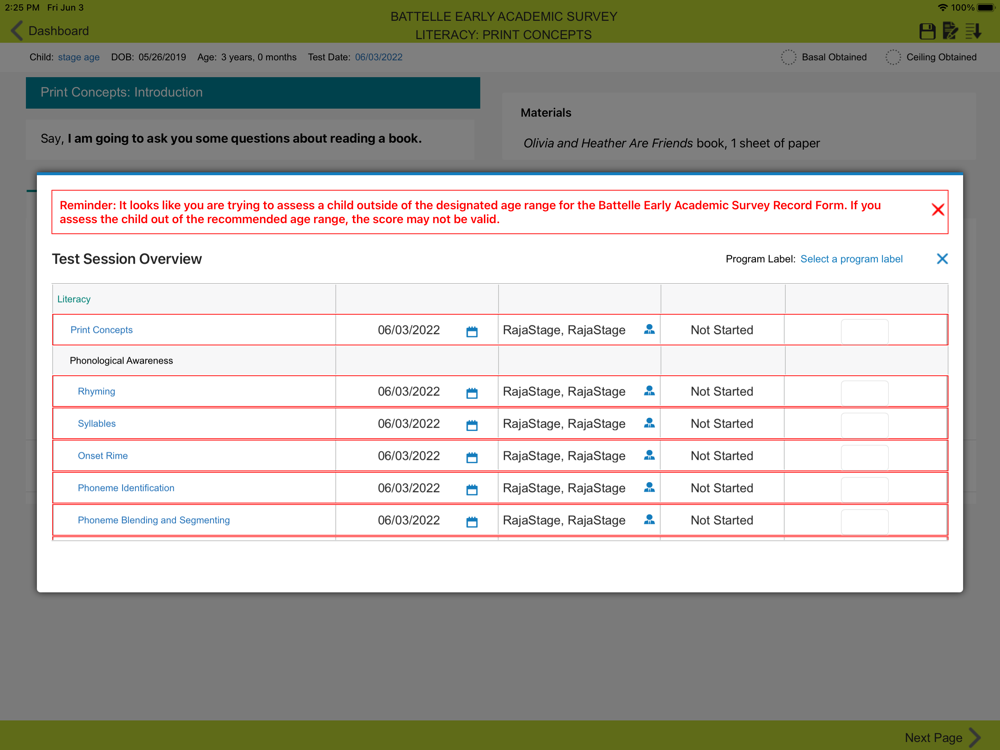Open calendar for Rhyming row

point(472,393)
